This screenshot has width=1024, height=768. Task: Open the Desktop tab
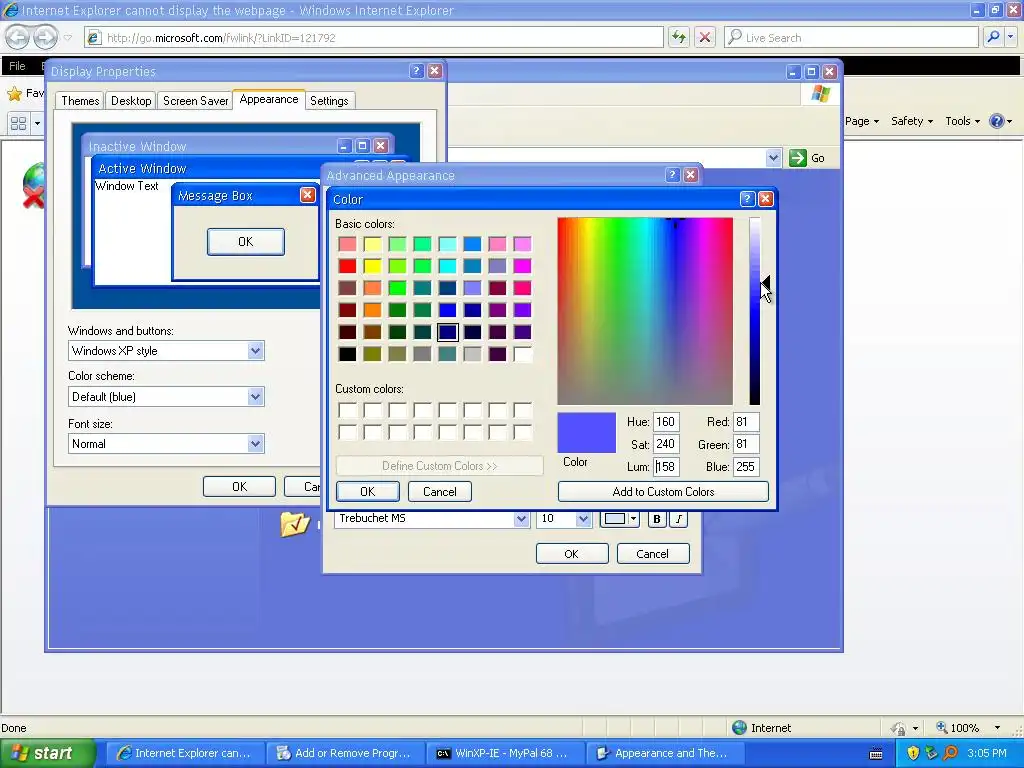click(x=131, y=101)
